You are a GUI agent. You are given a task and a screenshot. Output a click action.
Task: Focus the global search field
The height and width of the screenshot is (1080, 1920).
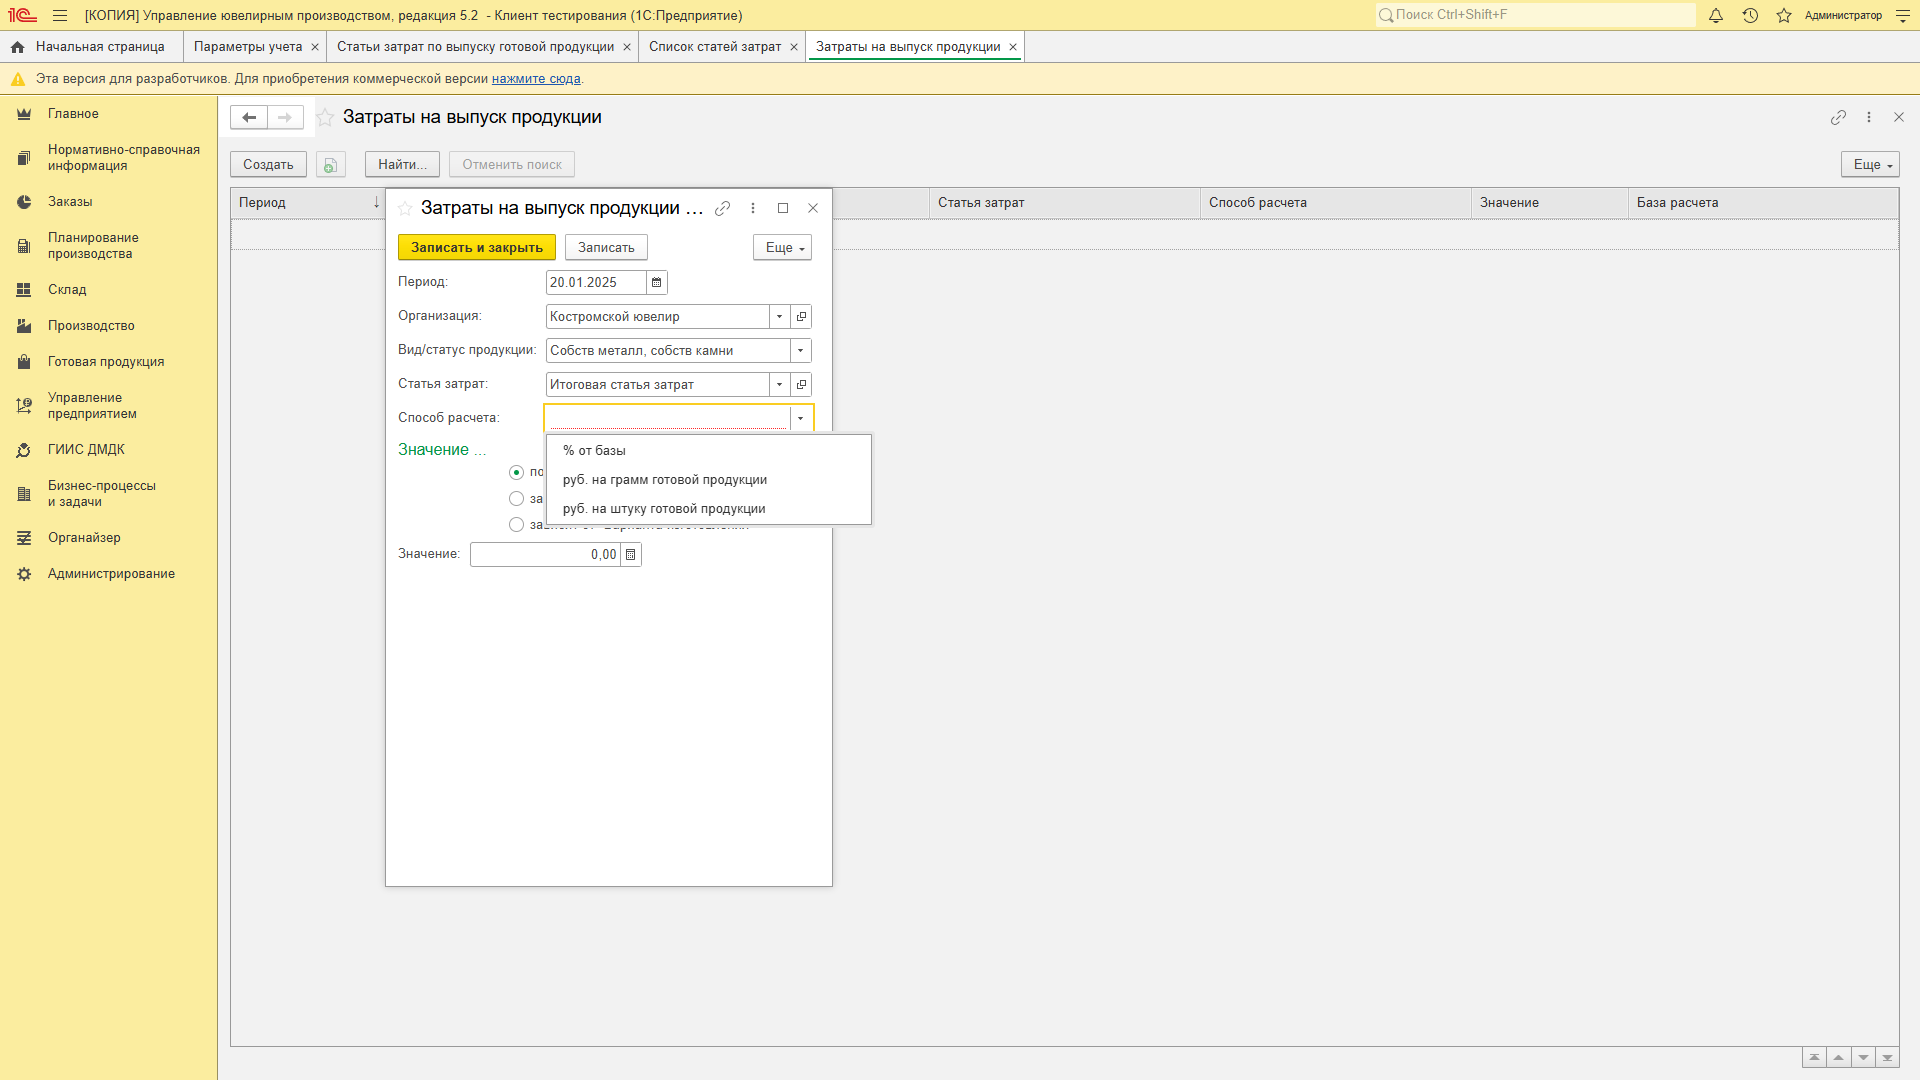pos(1535,15)
